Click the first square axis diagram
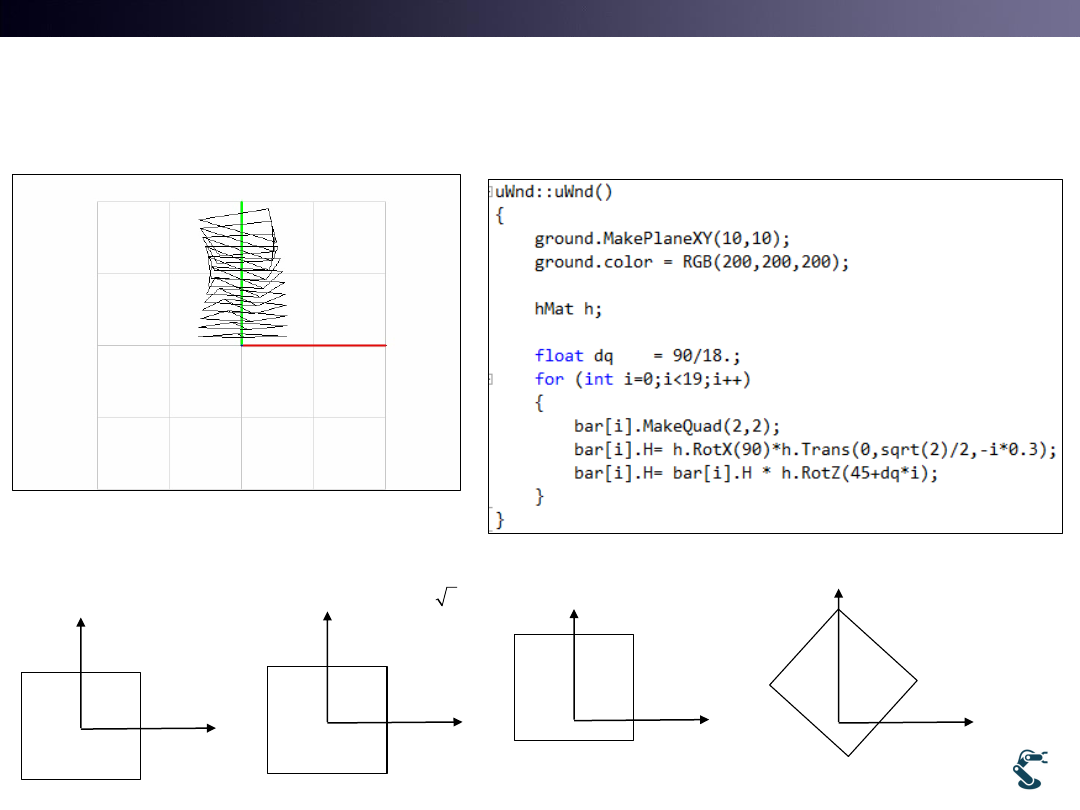Viewport: 1080px width, 810px height. [81, 725]
